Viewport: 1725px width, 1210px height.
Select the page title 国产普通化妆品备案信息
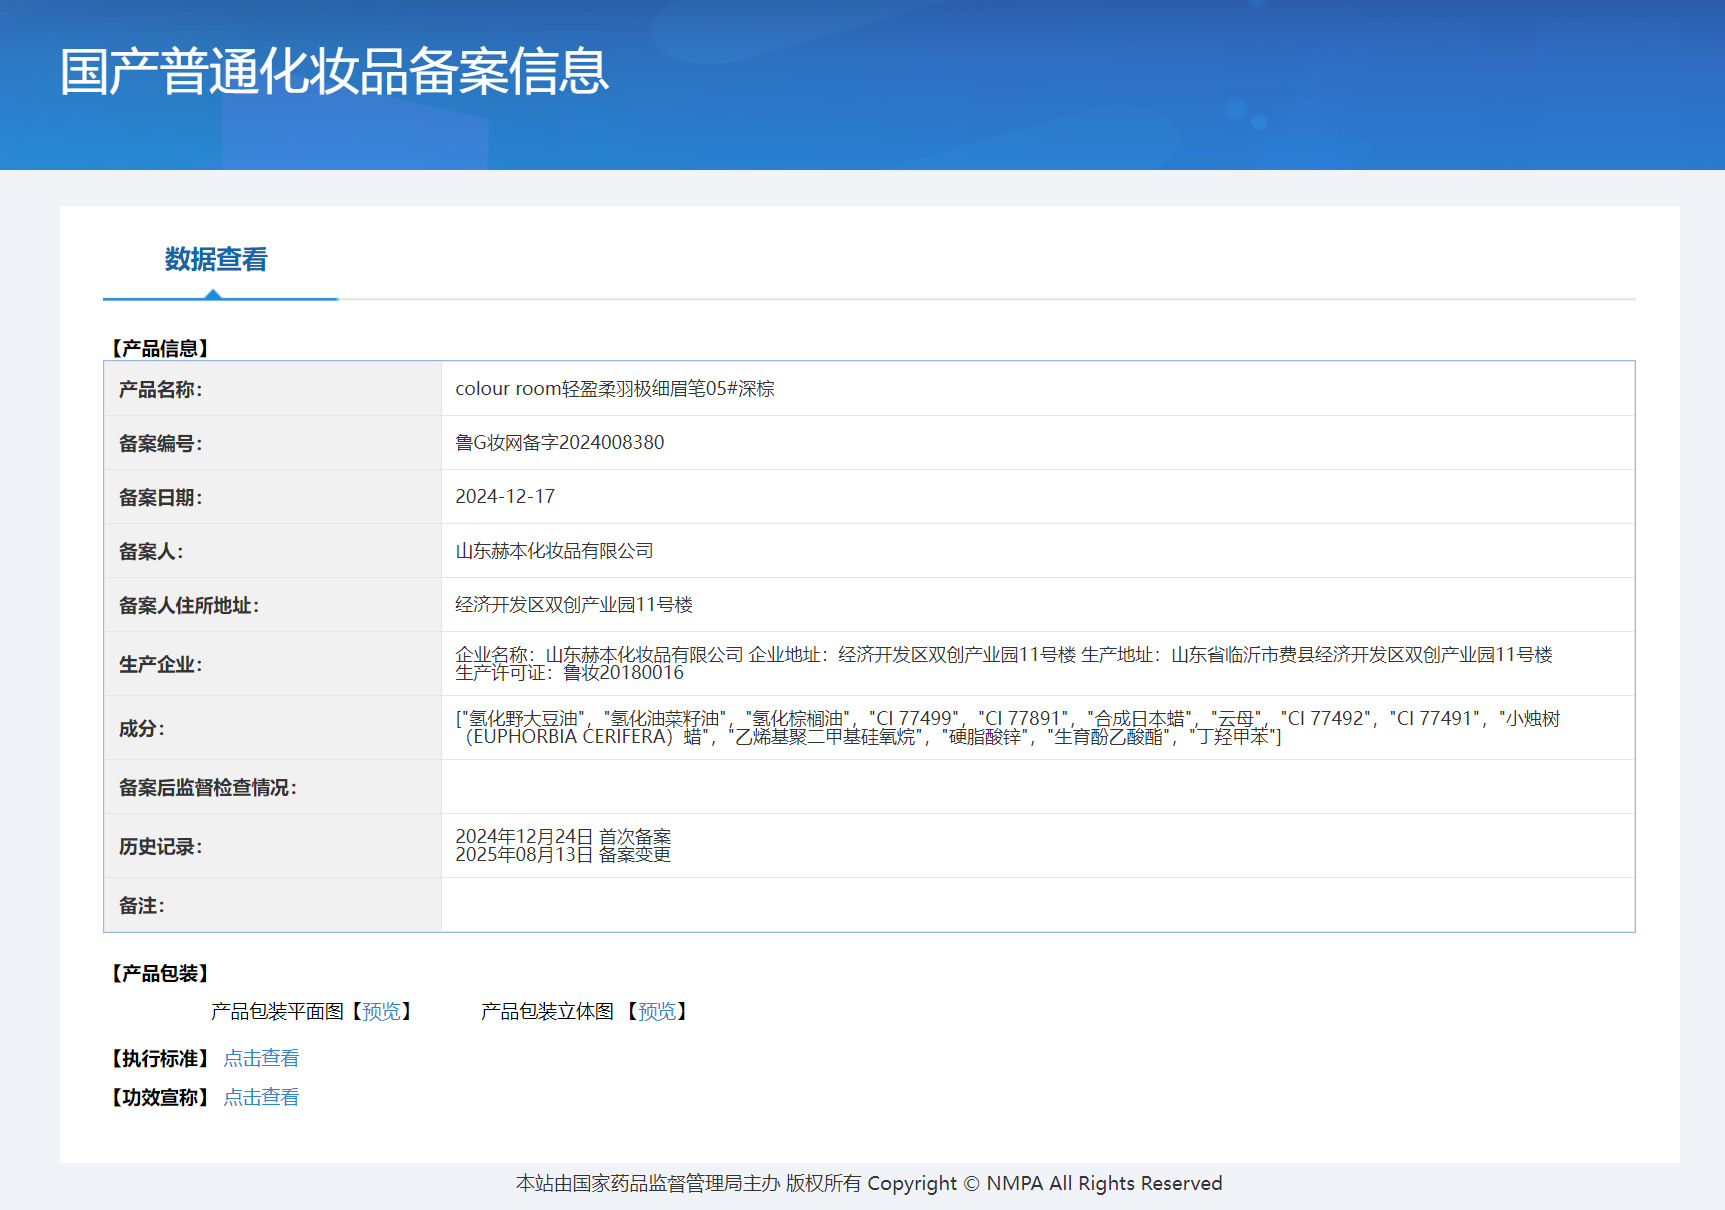[x=334, y=72]
